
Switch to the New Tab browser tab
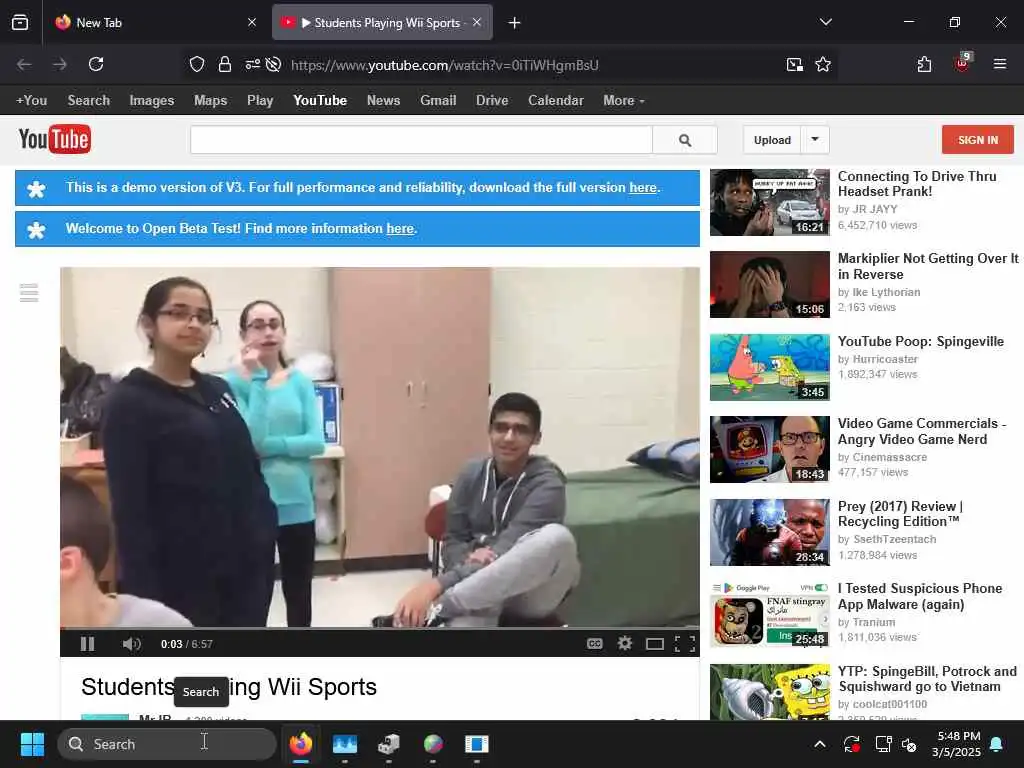[x=155, y=22]
